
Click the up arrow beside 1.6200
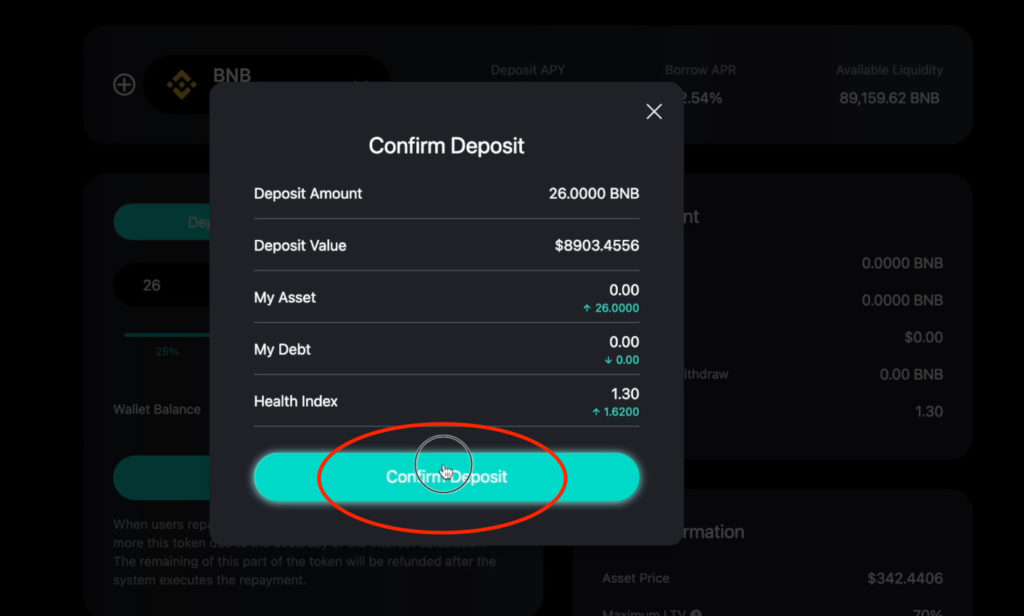click(596, 412)
